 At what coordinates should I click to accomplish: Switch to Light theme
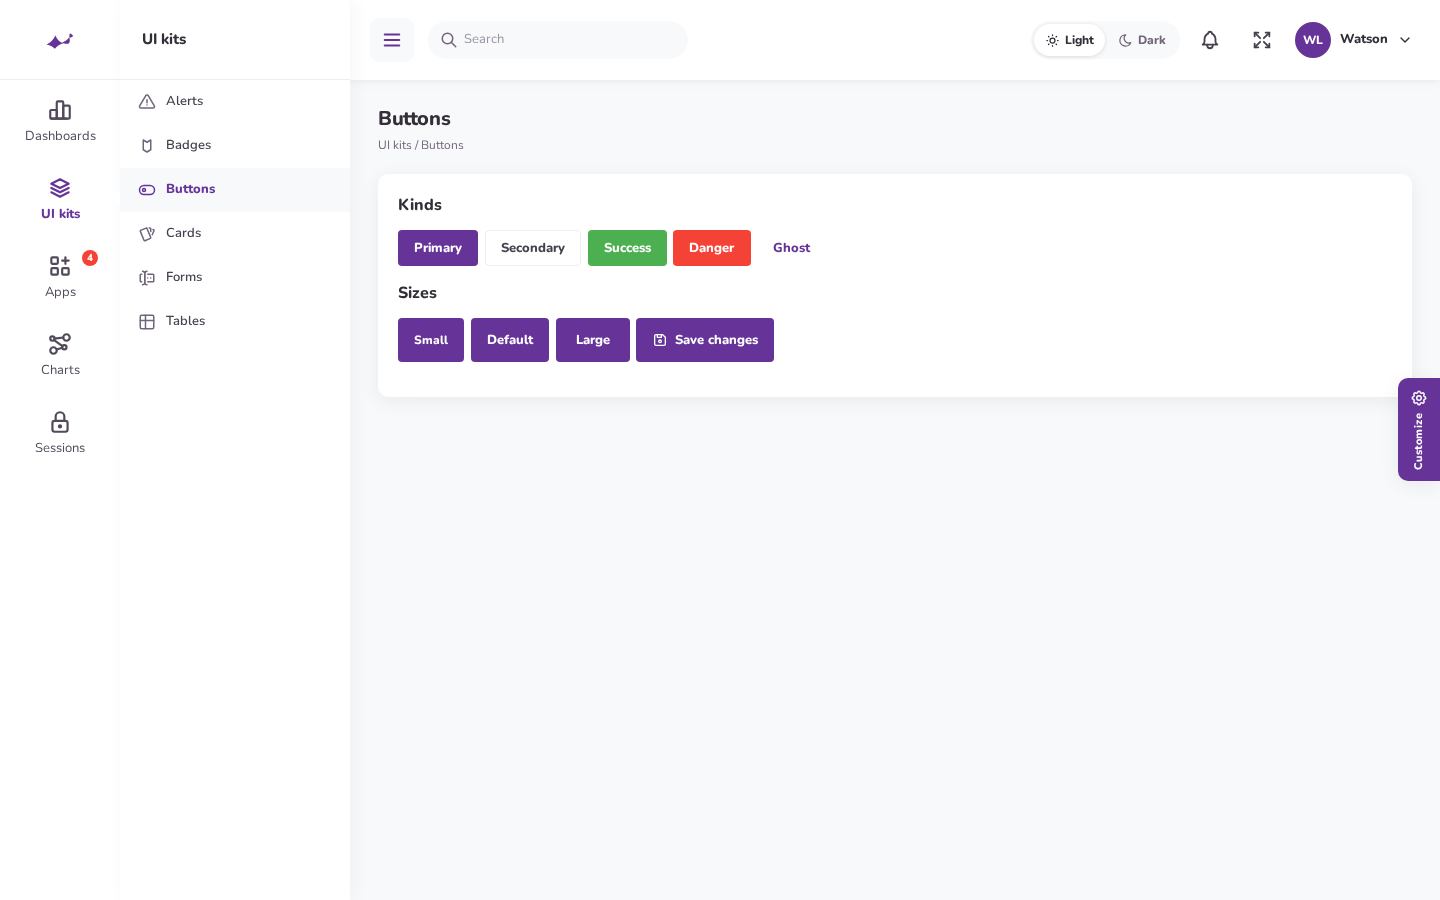1070,40
